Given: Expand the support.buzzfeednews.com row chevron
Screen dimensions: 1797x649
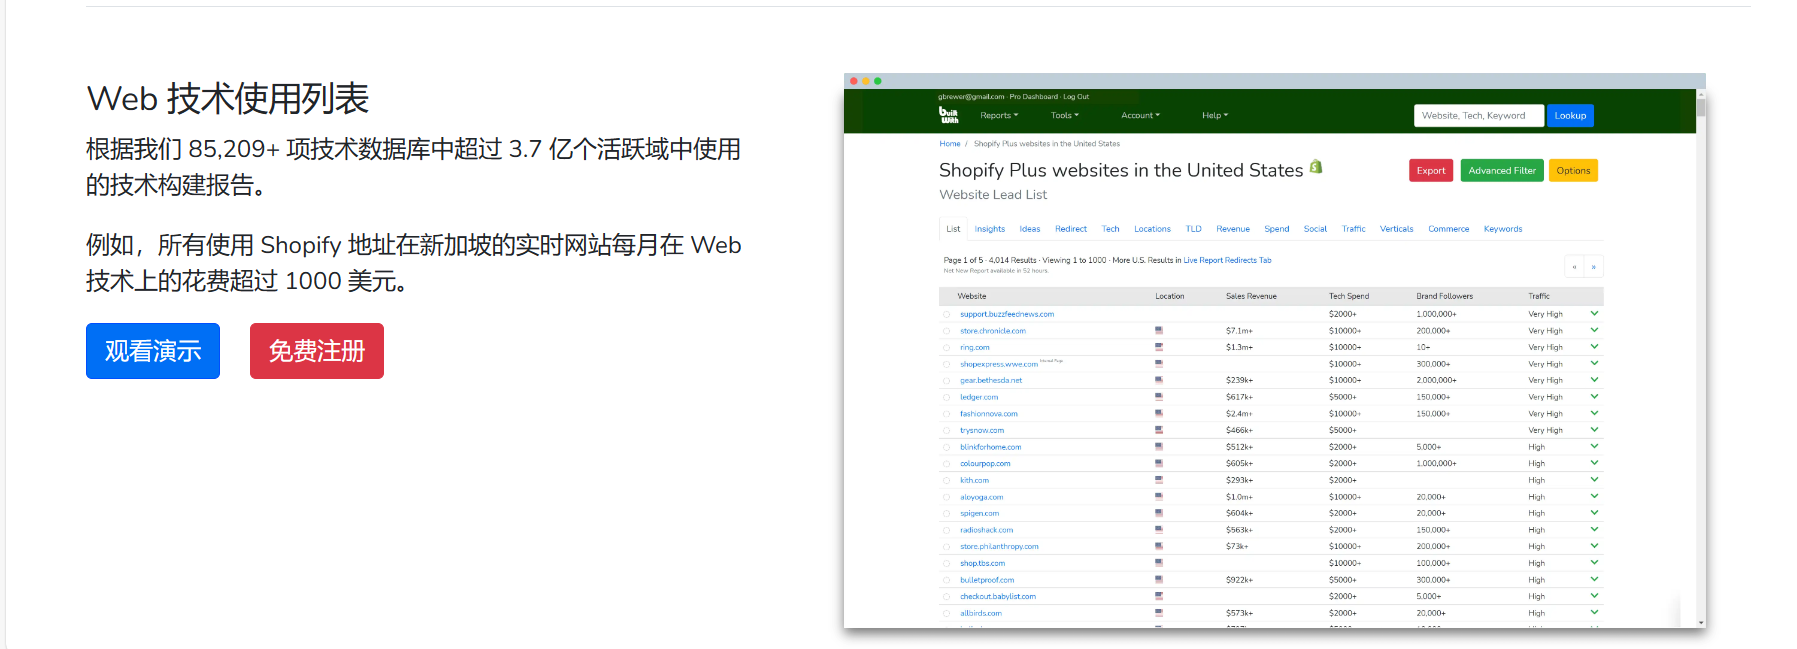Looking at the screenshot, I should (1594, 313).
